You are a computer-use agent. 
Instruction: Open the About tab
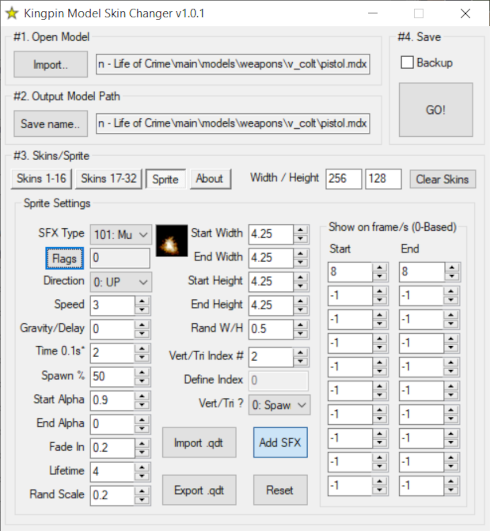tap(210, 178)
